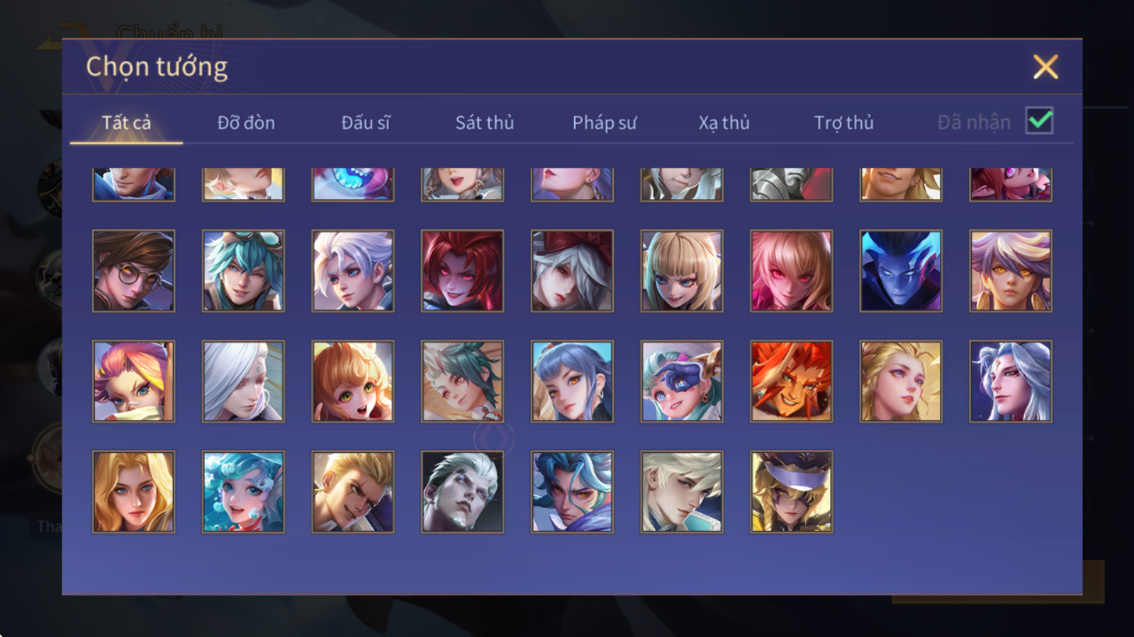Switch to the Xạ thủ tab
This screenshot has width=1134, height=637.
click(x=724, y=122)
